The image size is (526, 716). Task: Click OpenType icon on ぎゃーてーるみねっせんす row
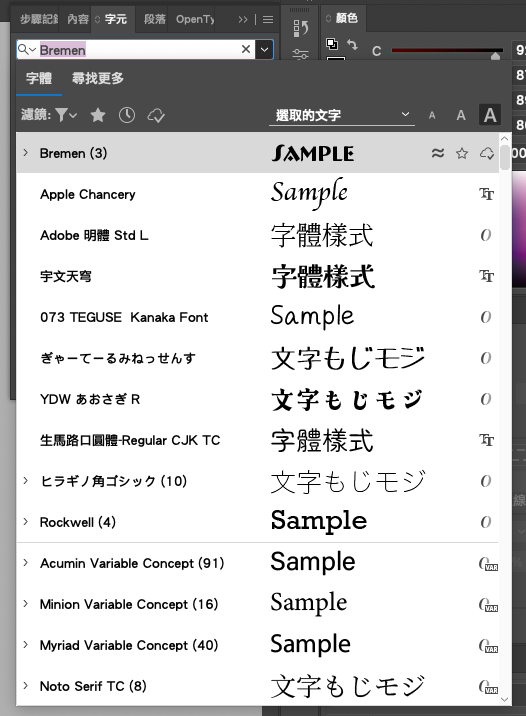pyautogui.click(x=486, y=358)
